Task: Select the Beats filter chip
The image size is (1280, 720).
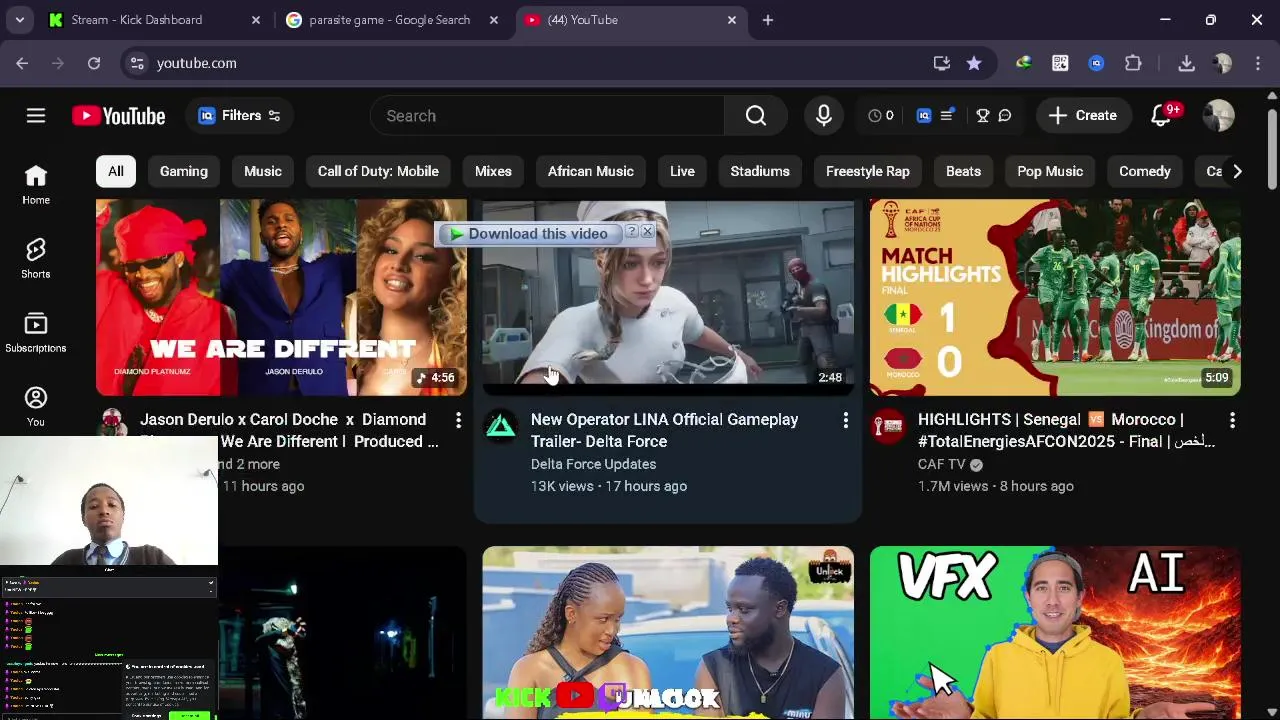Action: (x=964, y=171)
